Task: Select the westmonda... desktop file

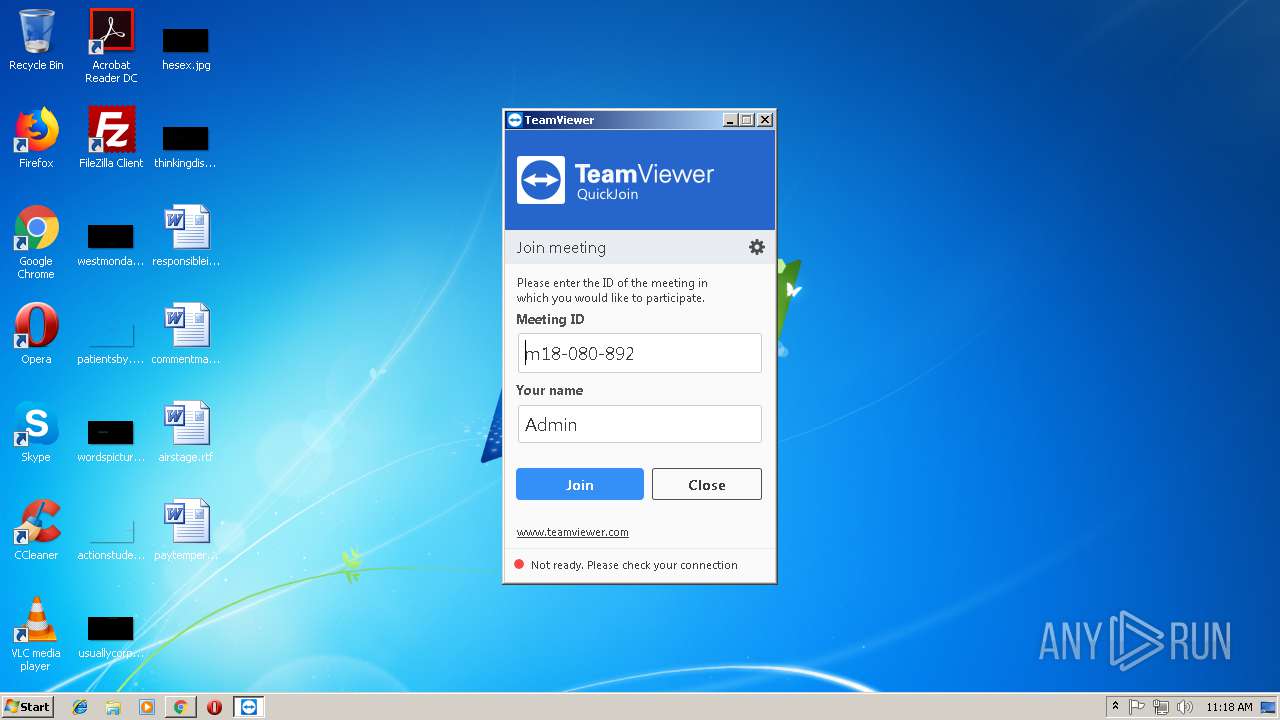Action: 111,245
